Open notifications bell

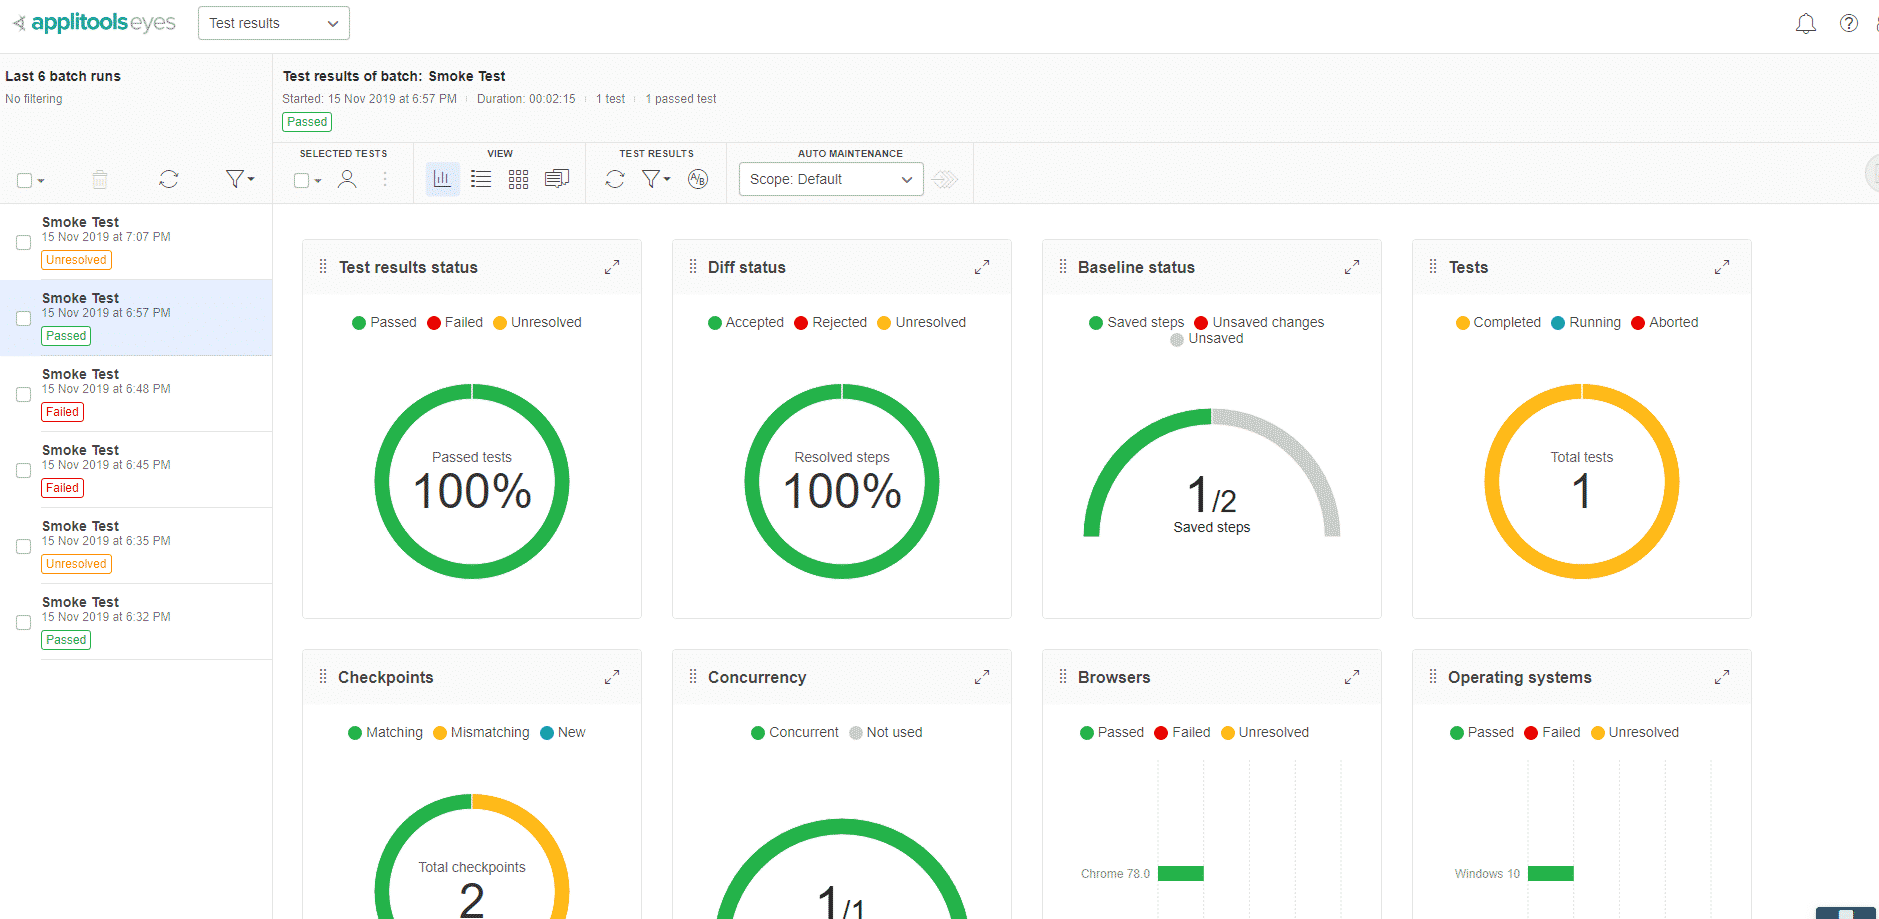click(x=1805, y=23)
